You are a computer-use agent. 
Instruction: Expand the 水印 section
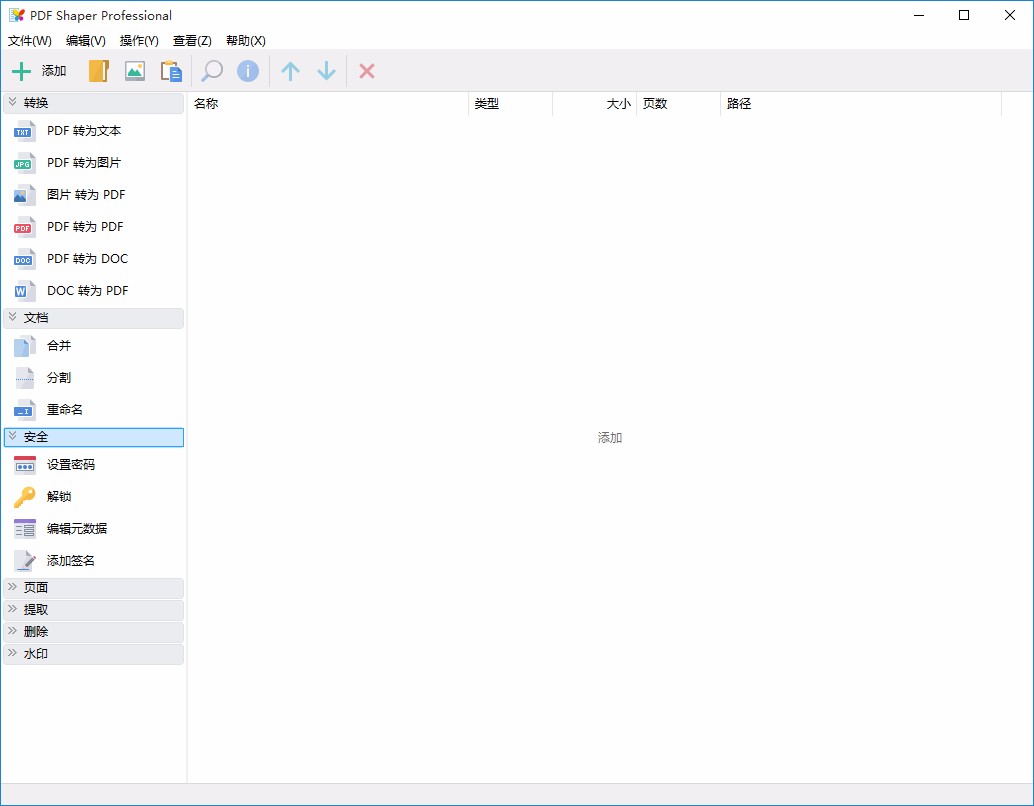[x=34, y=653]
